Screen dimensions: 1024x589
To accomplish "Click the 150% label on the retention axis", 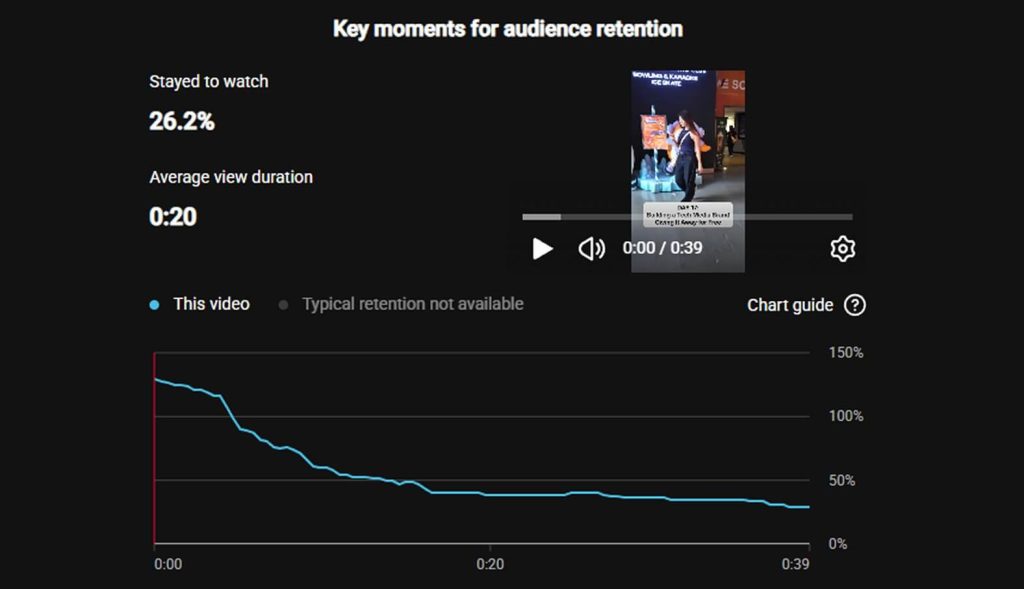I will 846,353.
